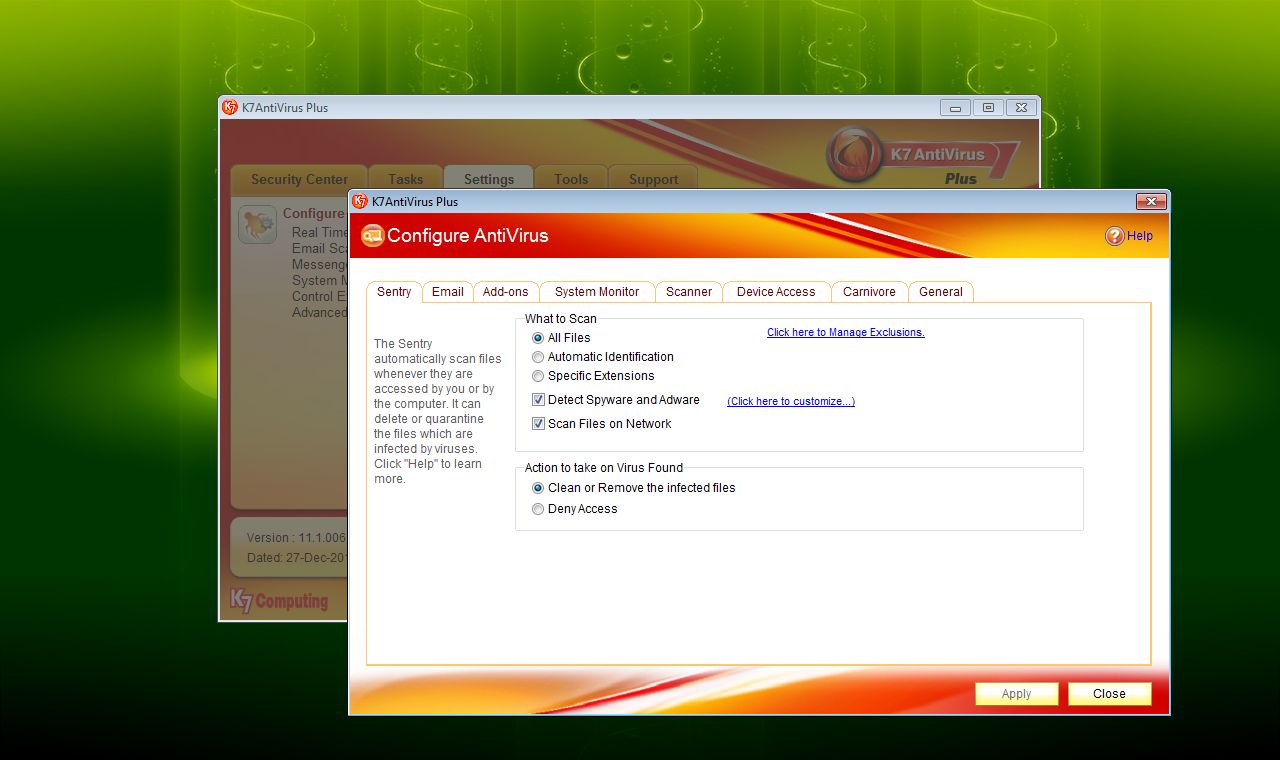The image size is (1280, 760).
Task: Open the Add-ons tab
Action: point(505,292)
